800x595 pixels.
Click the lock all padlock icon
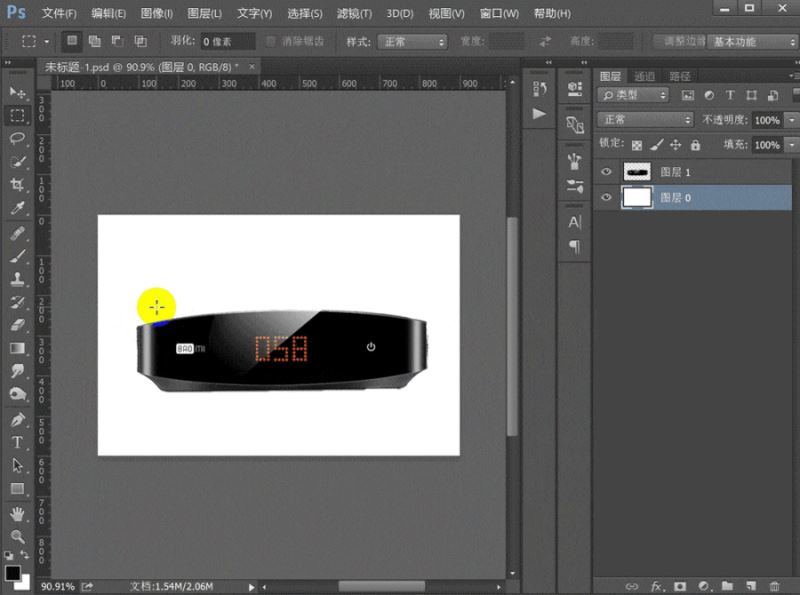pyautogui.click(x=695, y=145)
